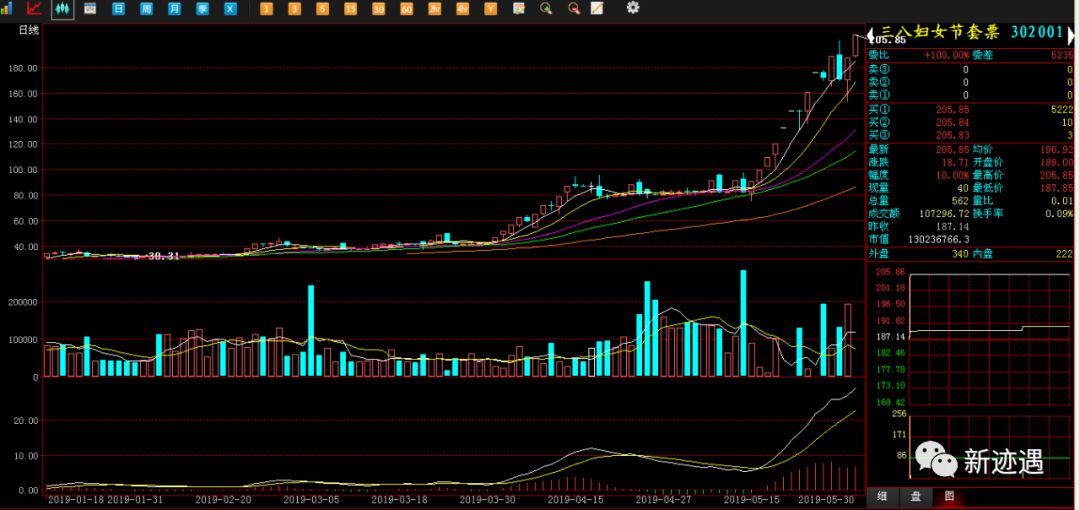Choose the 4hr period icon

pos(462,8)
